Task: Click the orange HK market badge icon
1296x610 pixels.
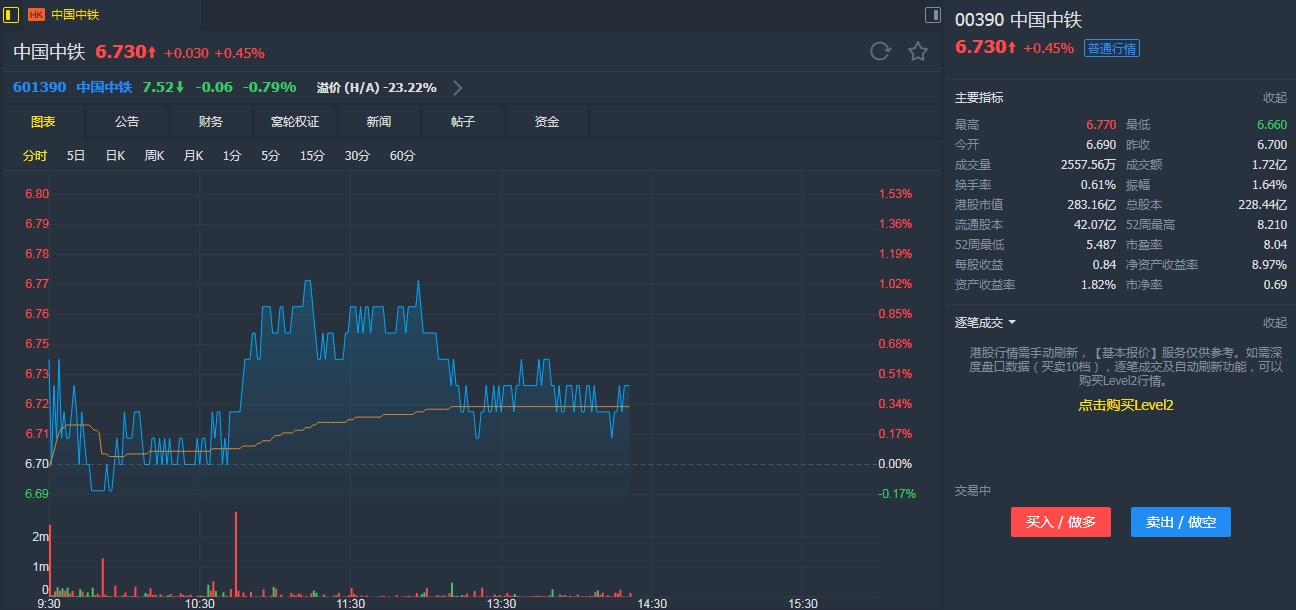Action: pos(36,15)
